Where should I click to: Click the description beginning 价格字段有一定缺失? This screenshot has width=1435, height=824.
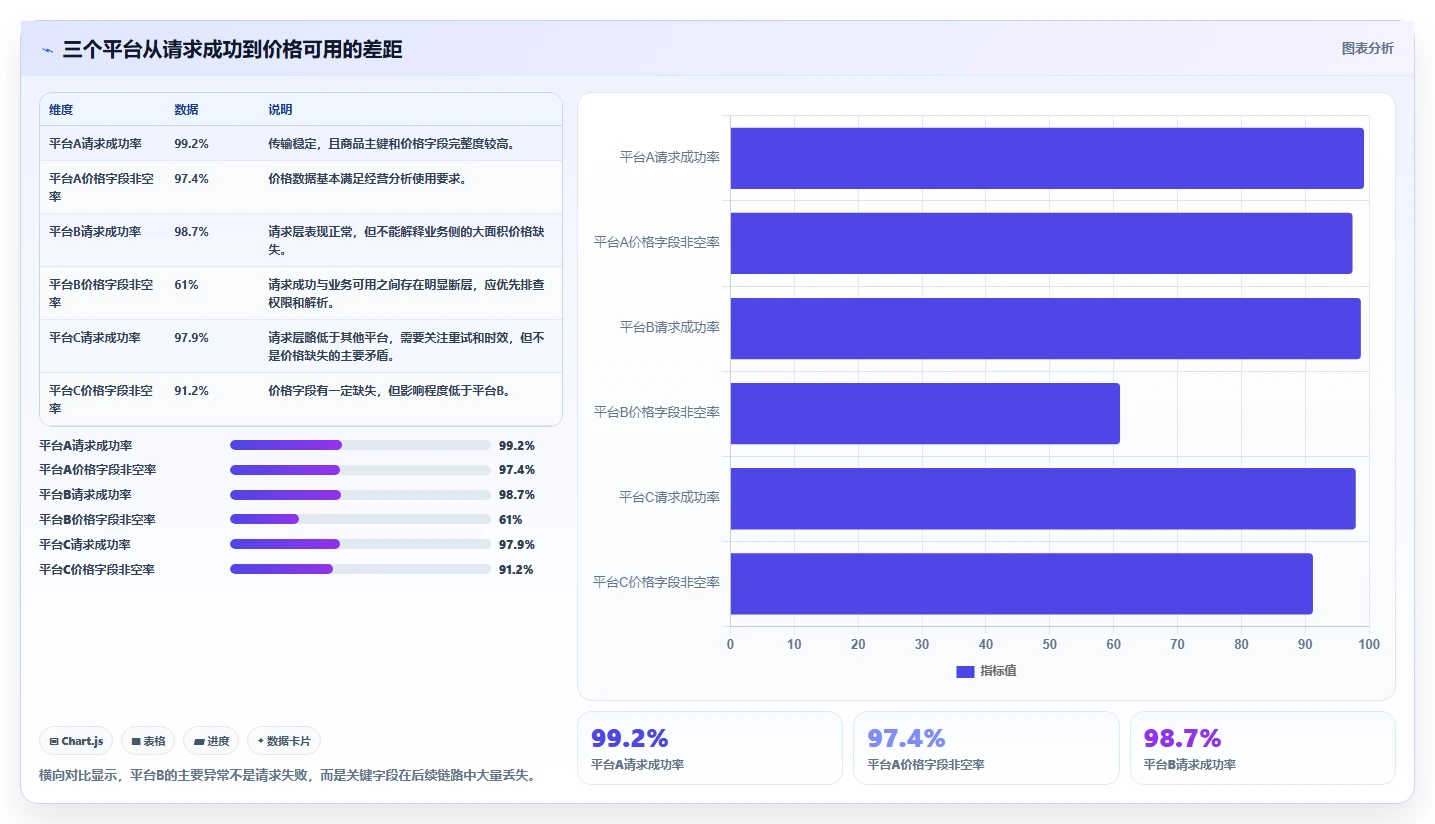(392, 391)
